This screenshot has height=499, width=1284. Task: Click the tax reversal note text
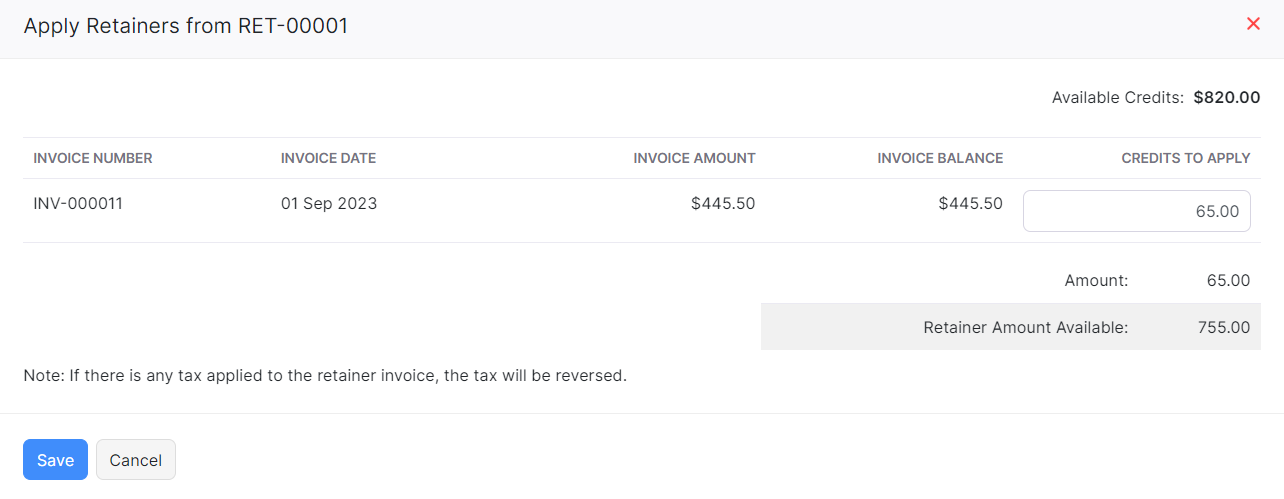(x=325, y=377)
